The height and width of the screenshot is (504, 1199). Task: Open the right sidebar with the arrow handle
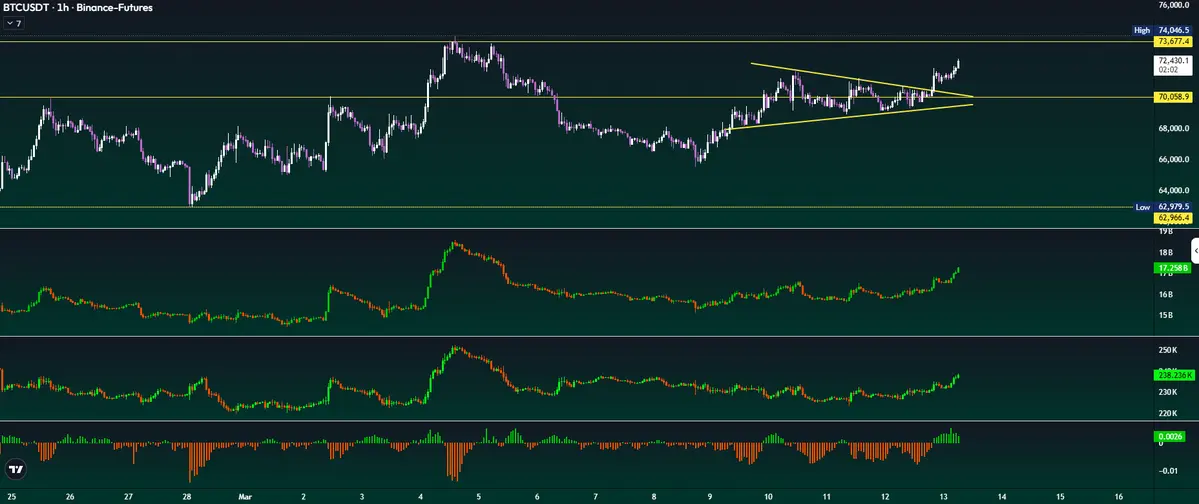tap(1194, 251)
